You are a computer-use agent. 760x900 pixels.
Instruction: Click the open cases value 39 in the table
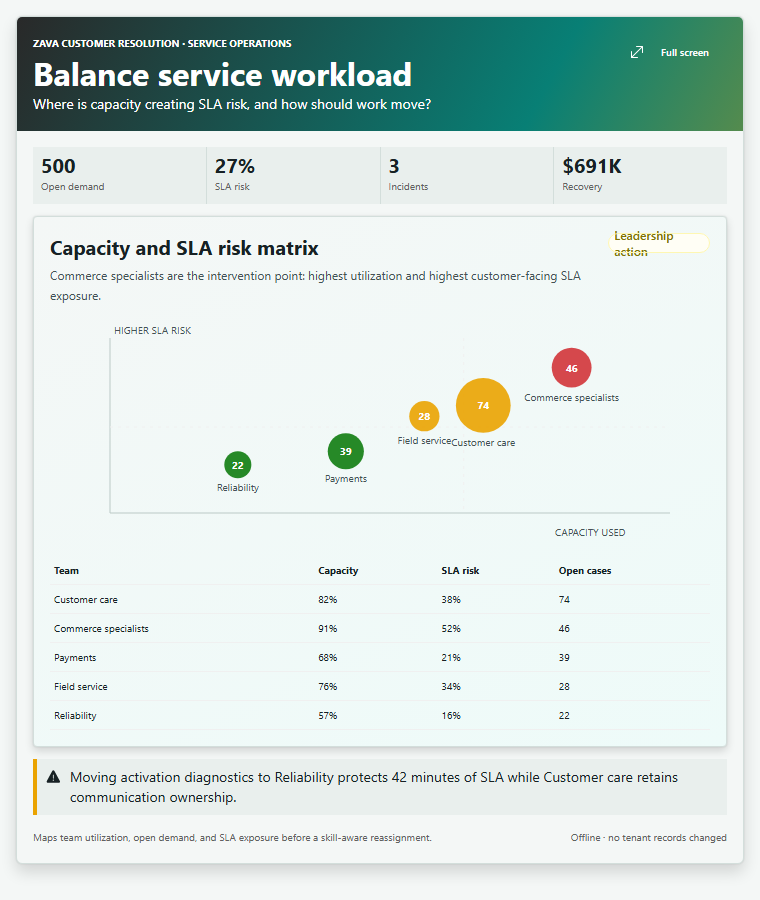coord(564,657)
